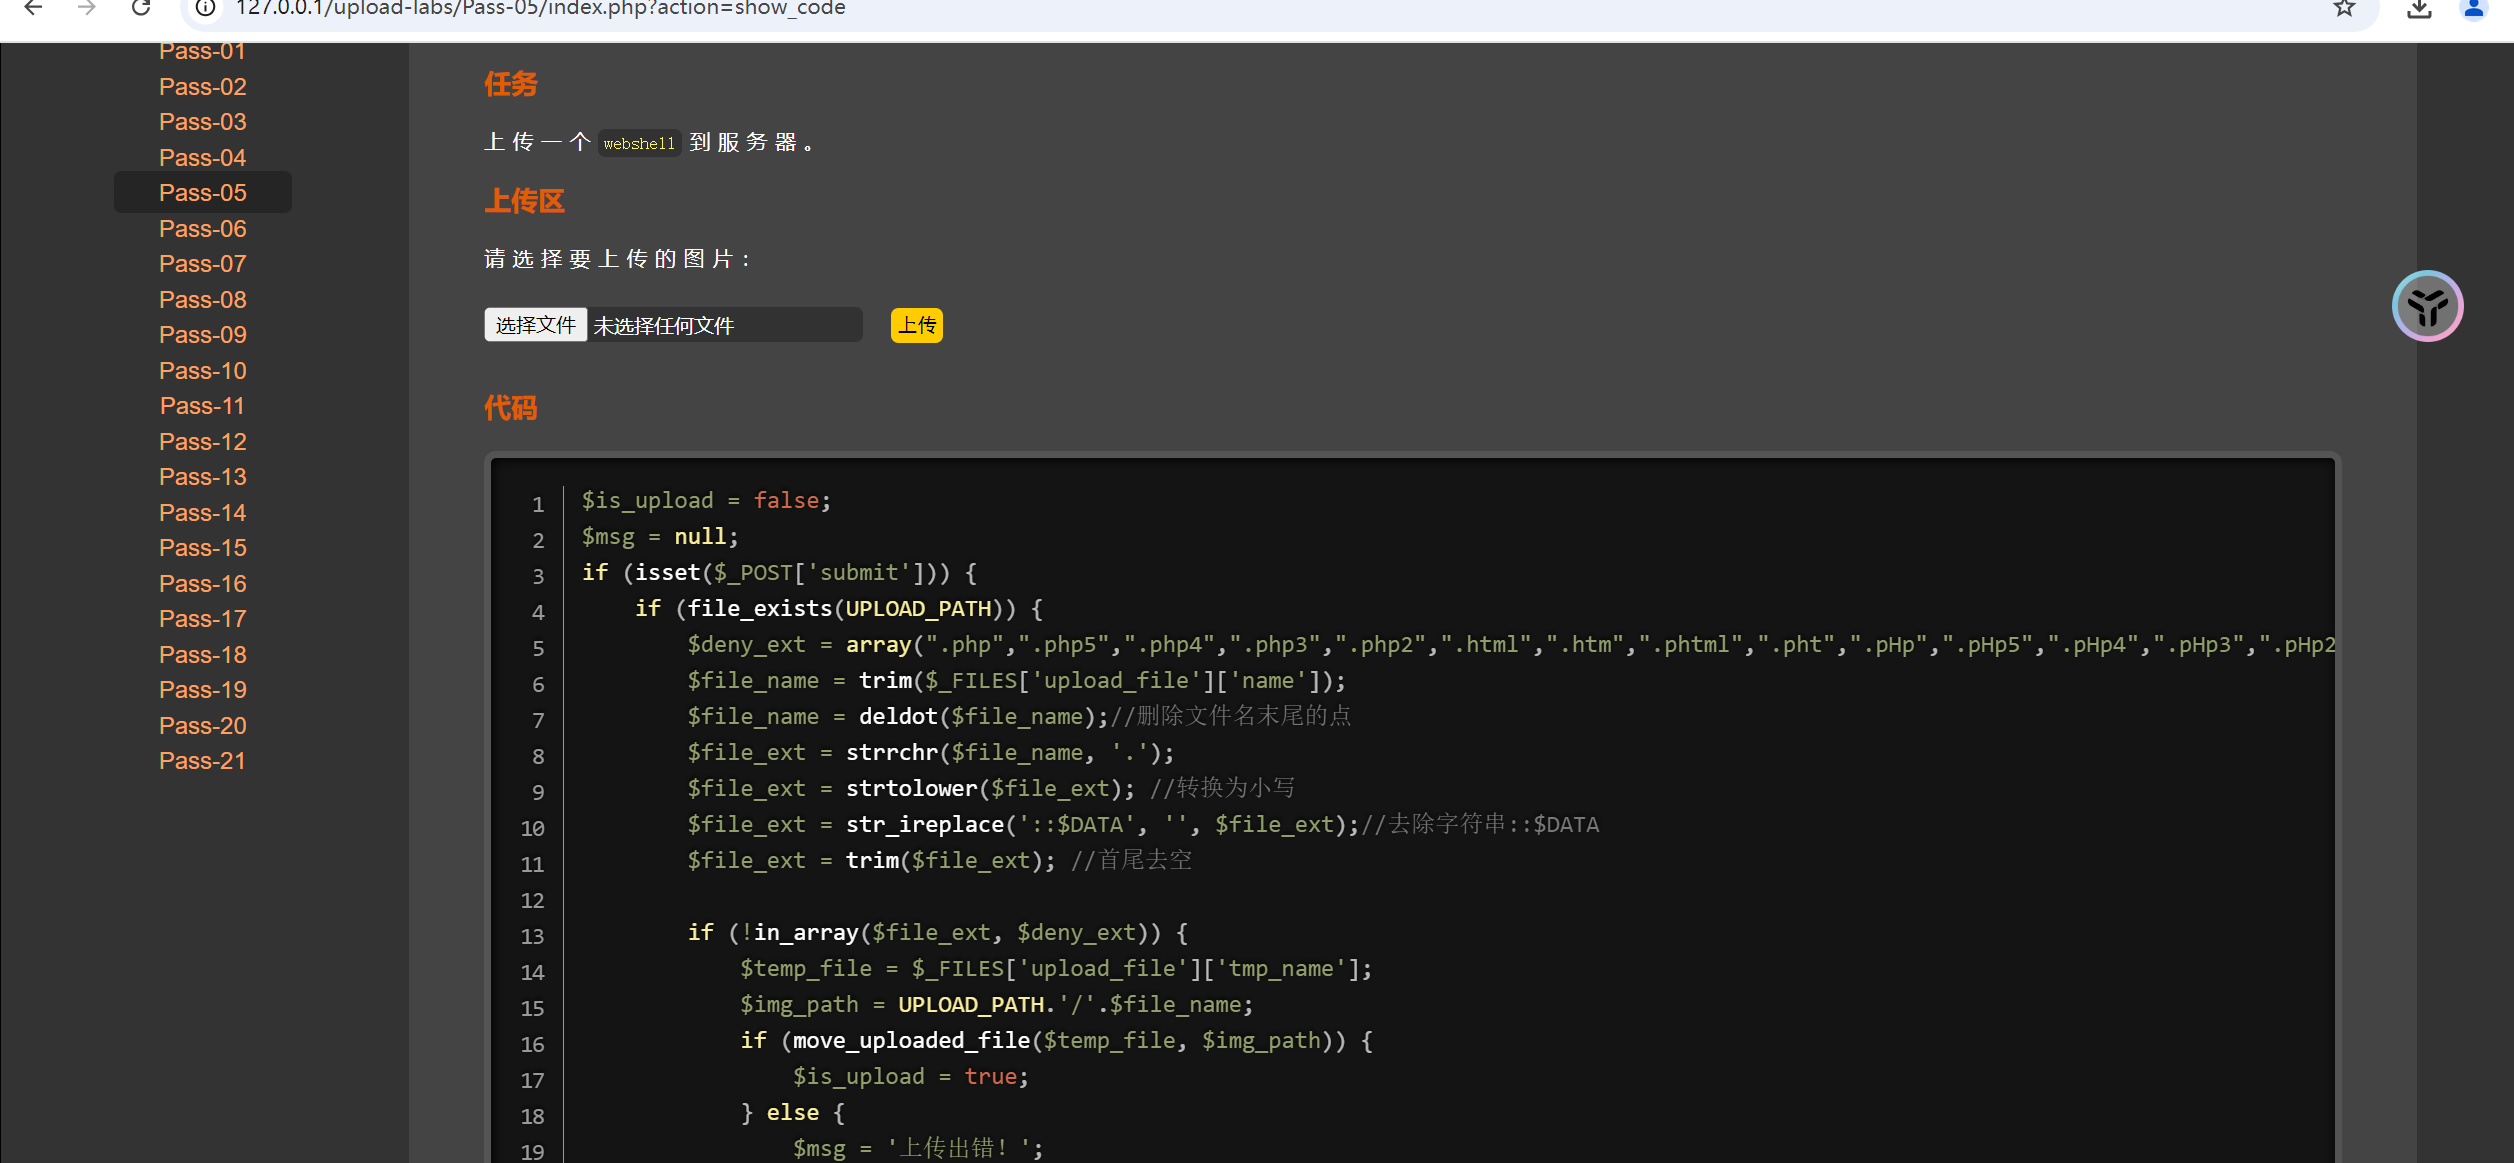Open the Pass-13 sidebar entry
Viewport: 2514px width, 1163px height.
(x=202, y=476)
